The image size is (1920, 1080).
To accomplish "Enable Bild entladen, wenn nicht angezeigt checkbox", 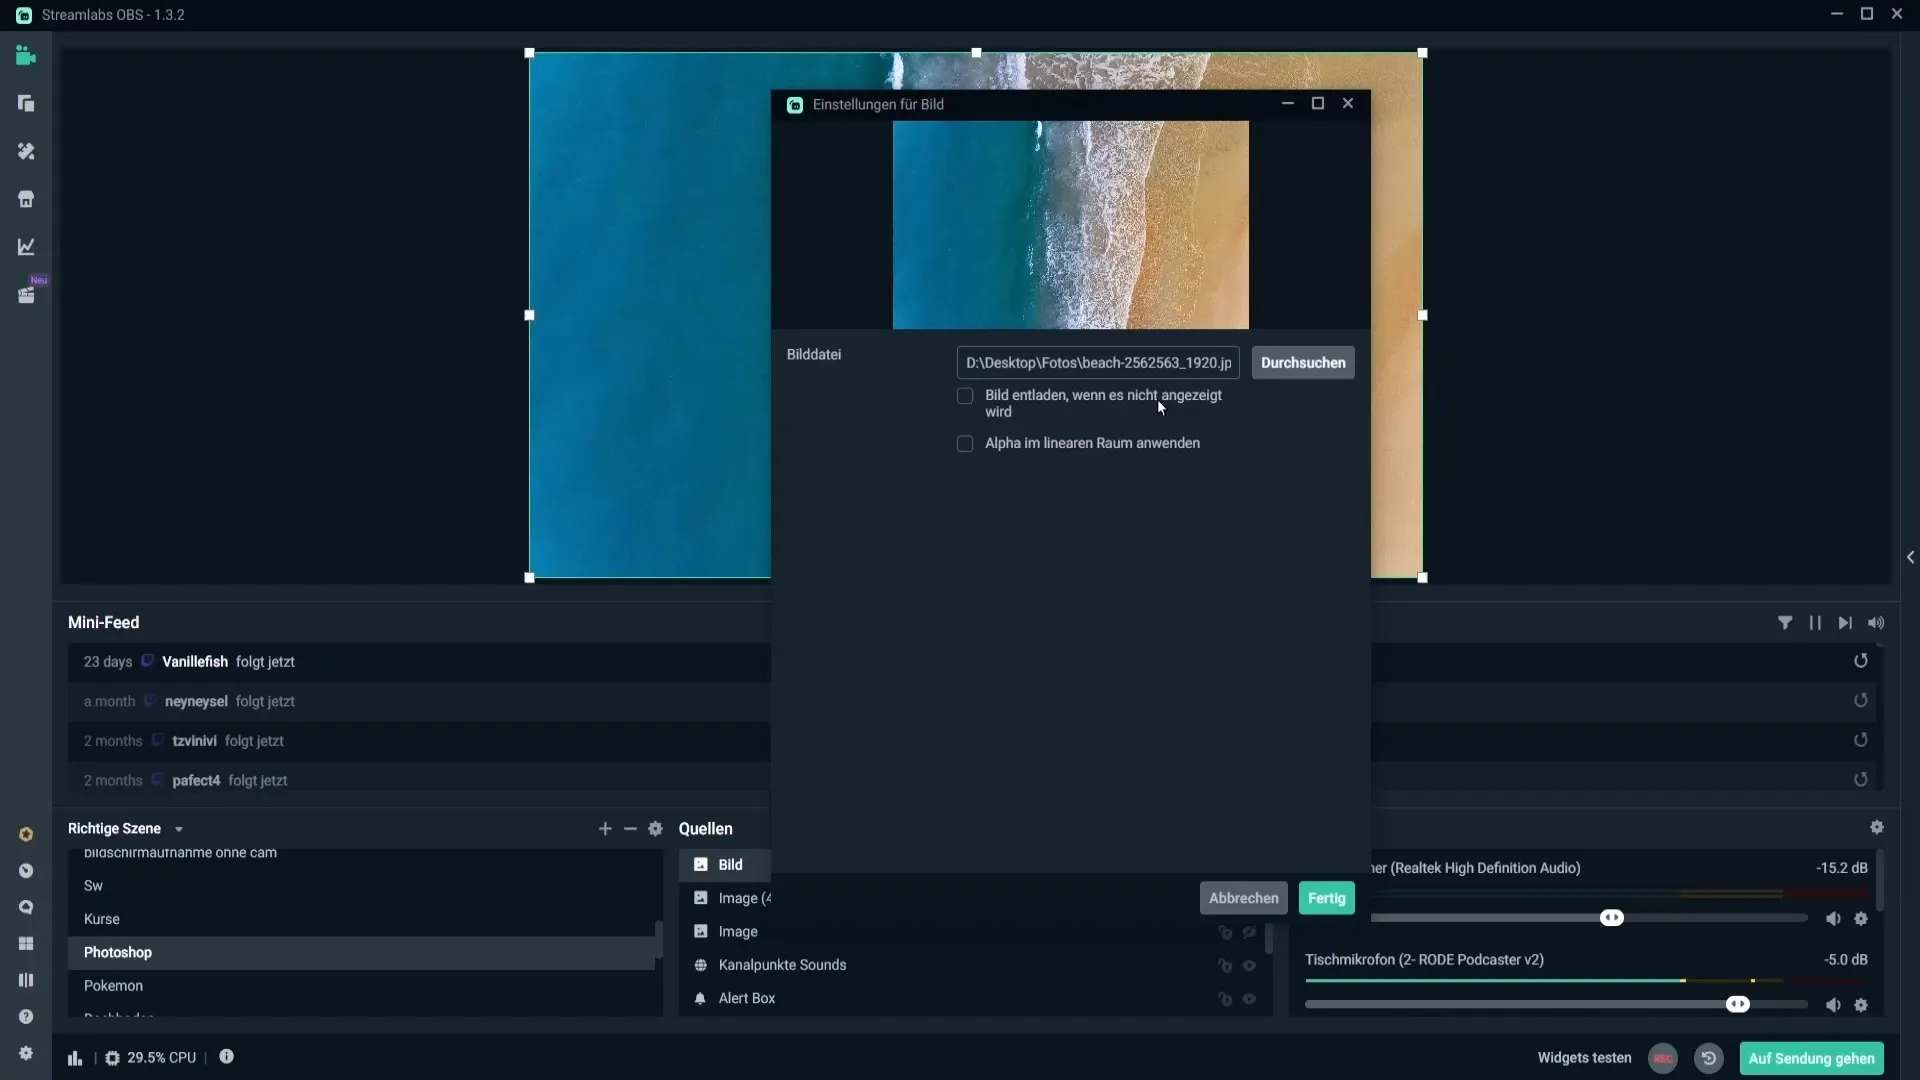I will 965,396.
